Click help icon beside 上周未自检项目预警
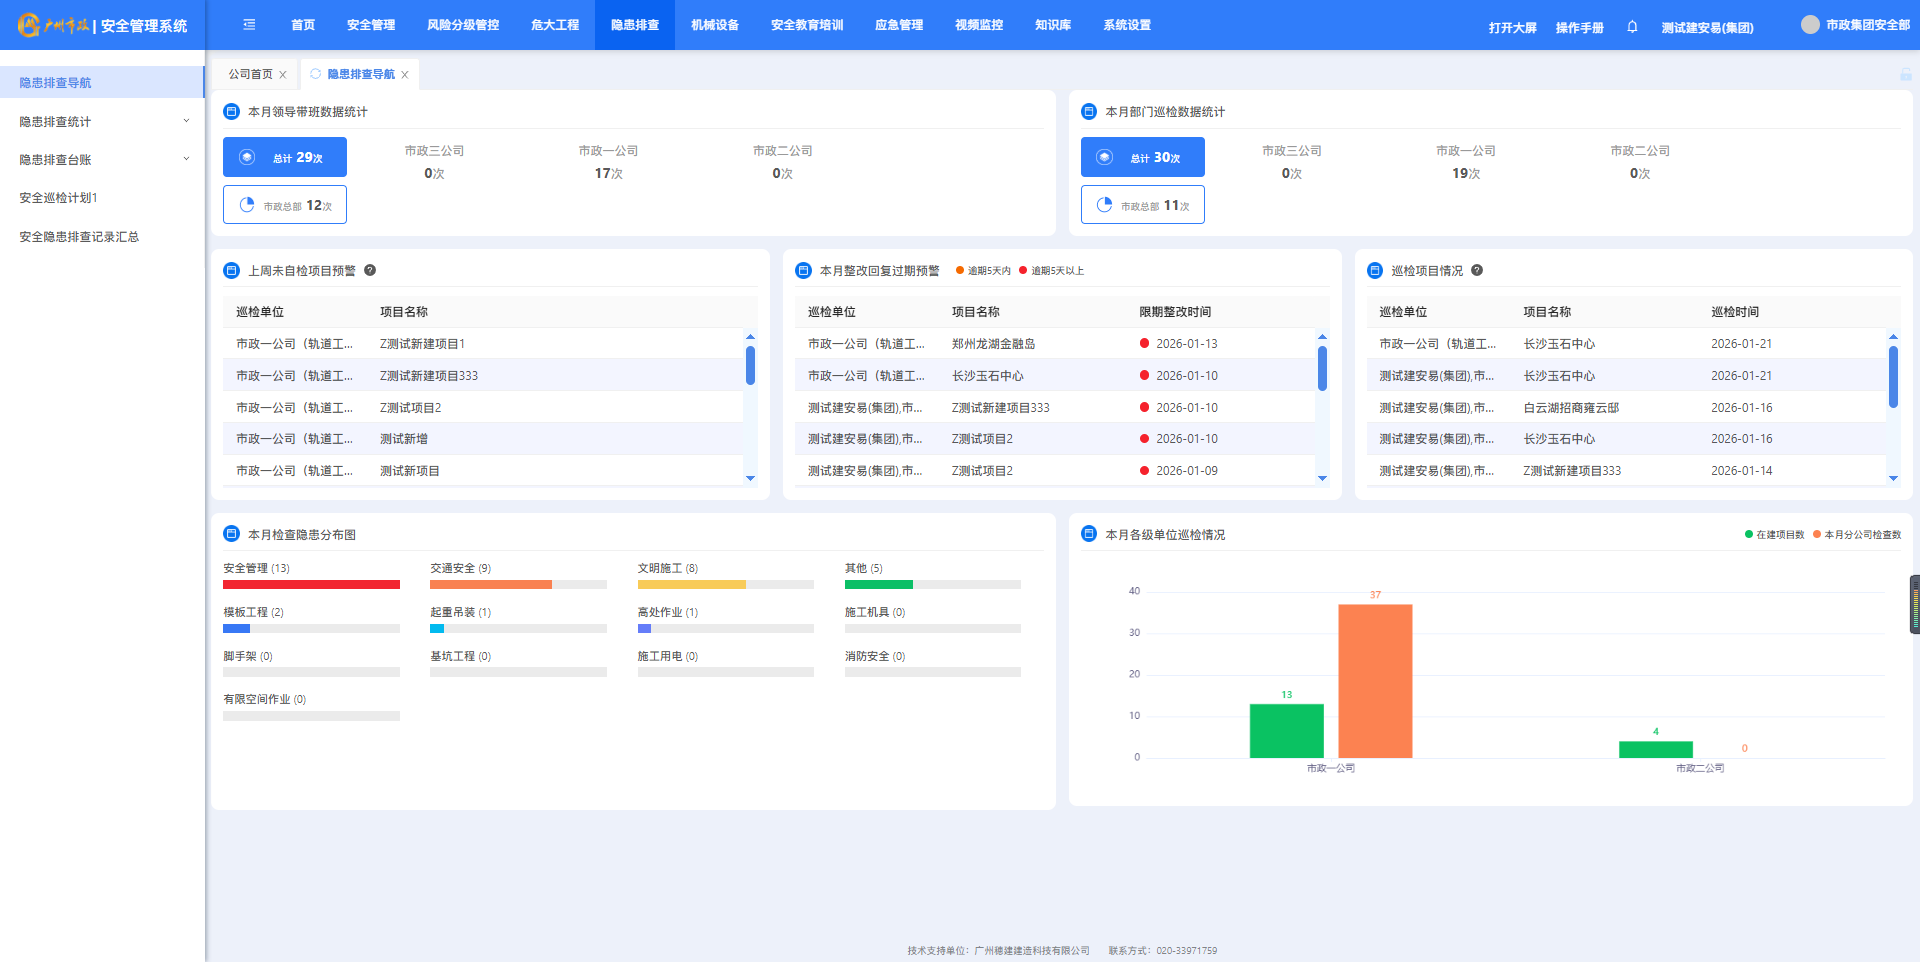 coord(370,270)
